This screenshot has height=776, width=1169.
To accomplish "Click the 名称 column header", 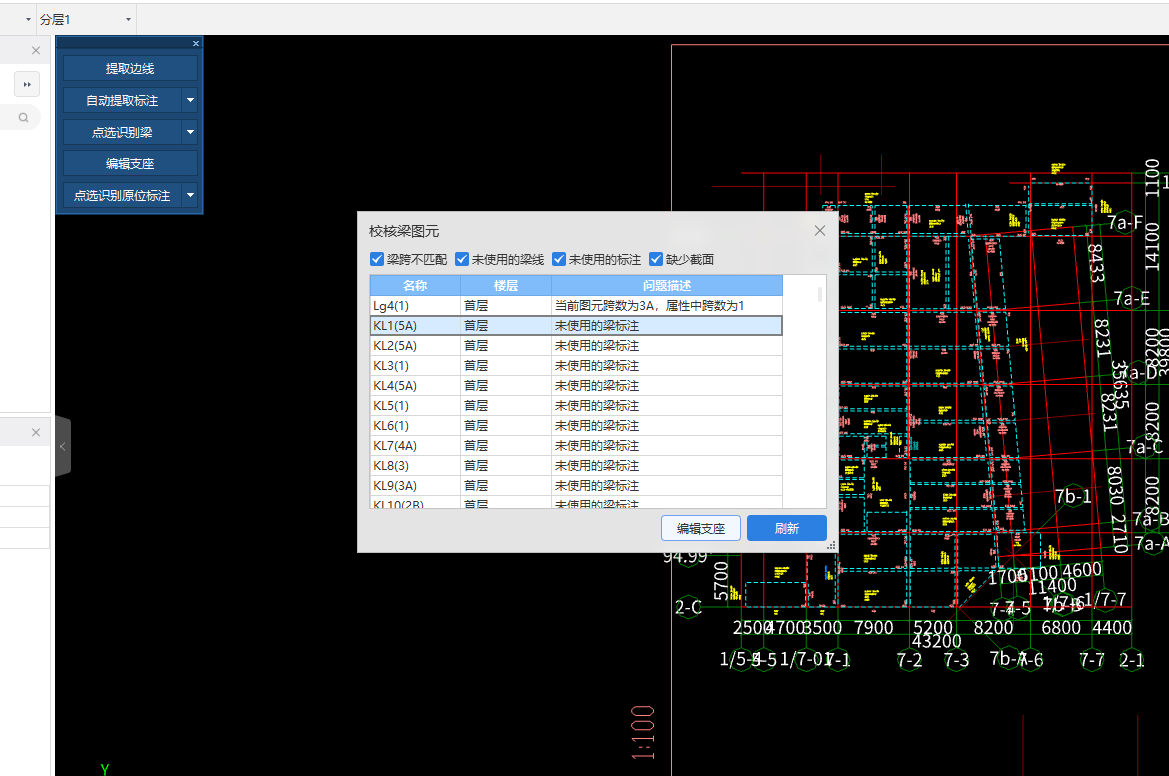I will (x=415, y=286).
